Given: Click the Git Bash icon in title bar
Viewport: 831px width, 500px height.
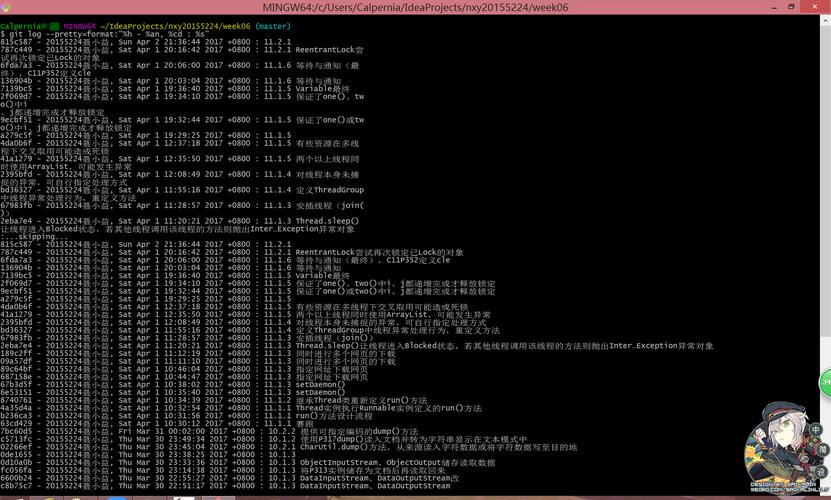Looking at the screenshot, I should (x=8, y=6).
